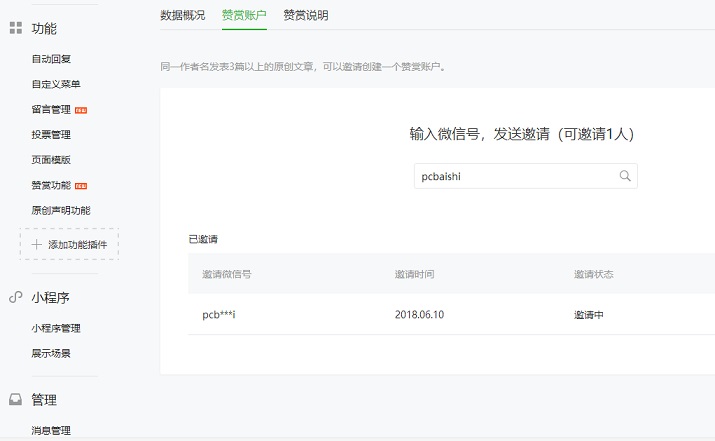Open 赞赏功能 in the sidebar
The image size is (715, 441).
[51, 185]
